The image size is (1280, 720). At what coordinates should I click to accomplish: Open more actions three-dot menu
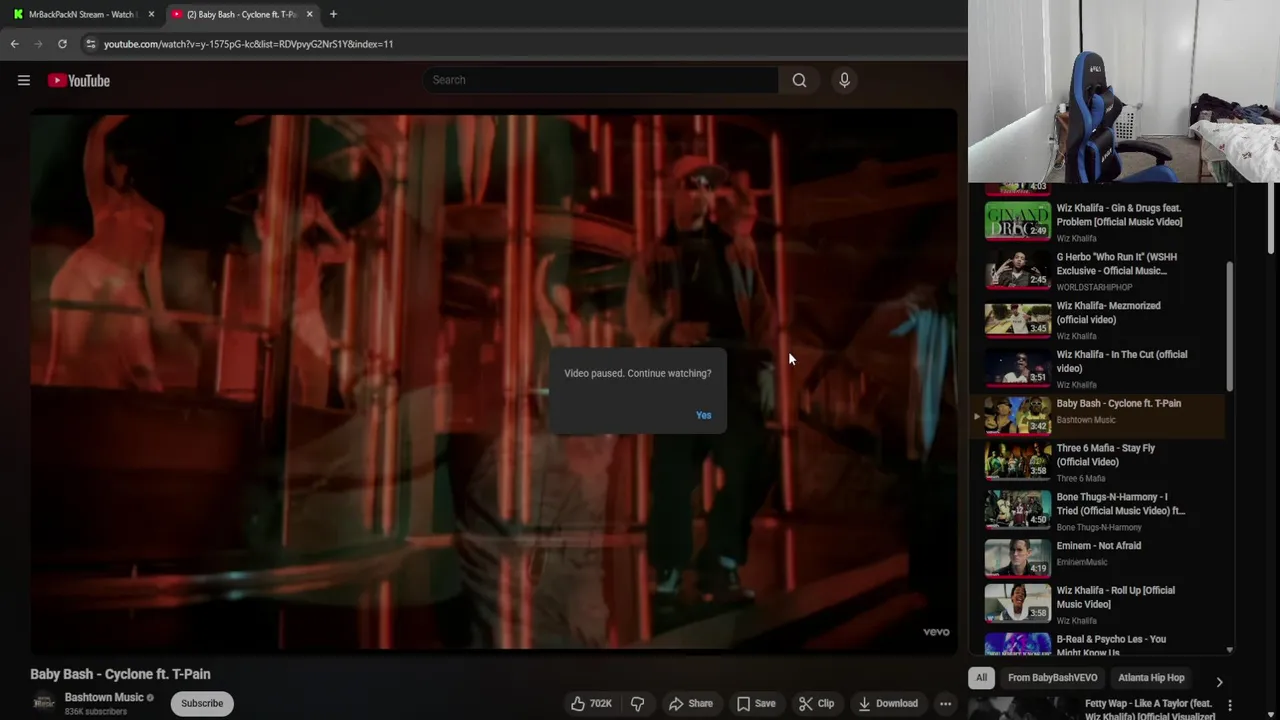pos(945,703)
